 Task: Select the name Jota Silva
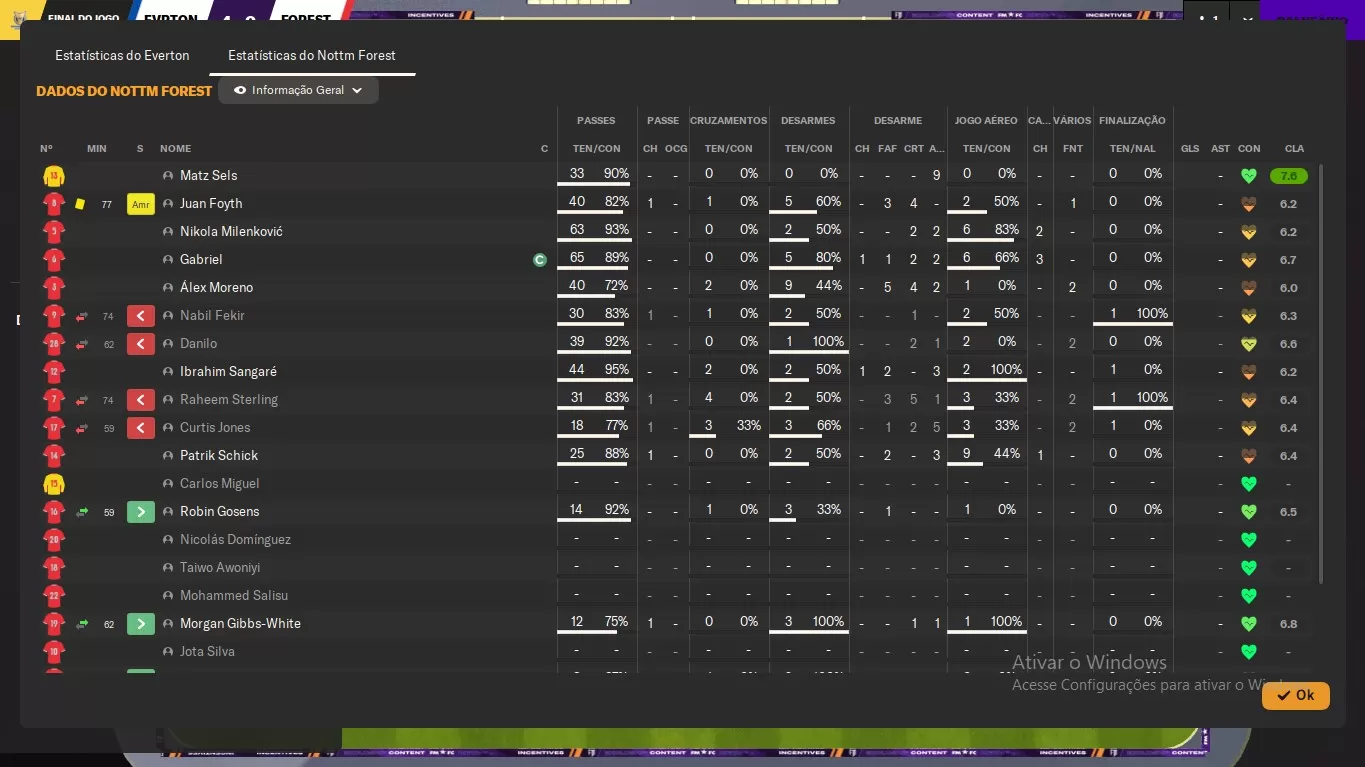click(207, 652)
